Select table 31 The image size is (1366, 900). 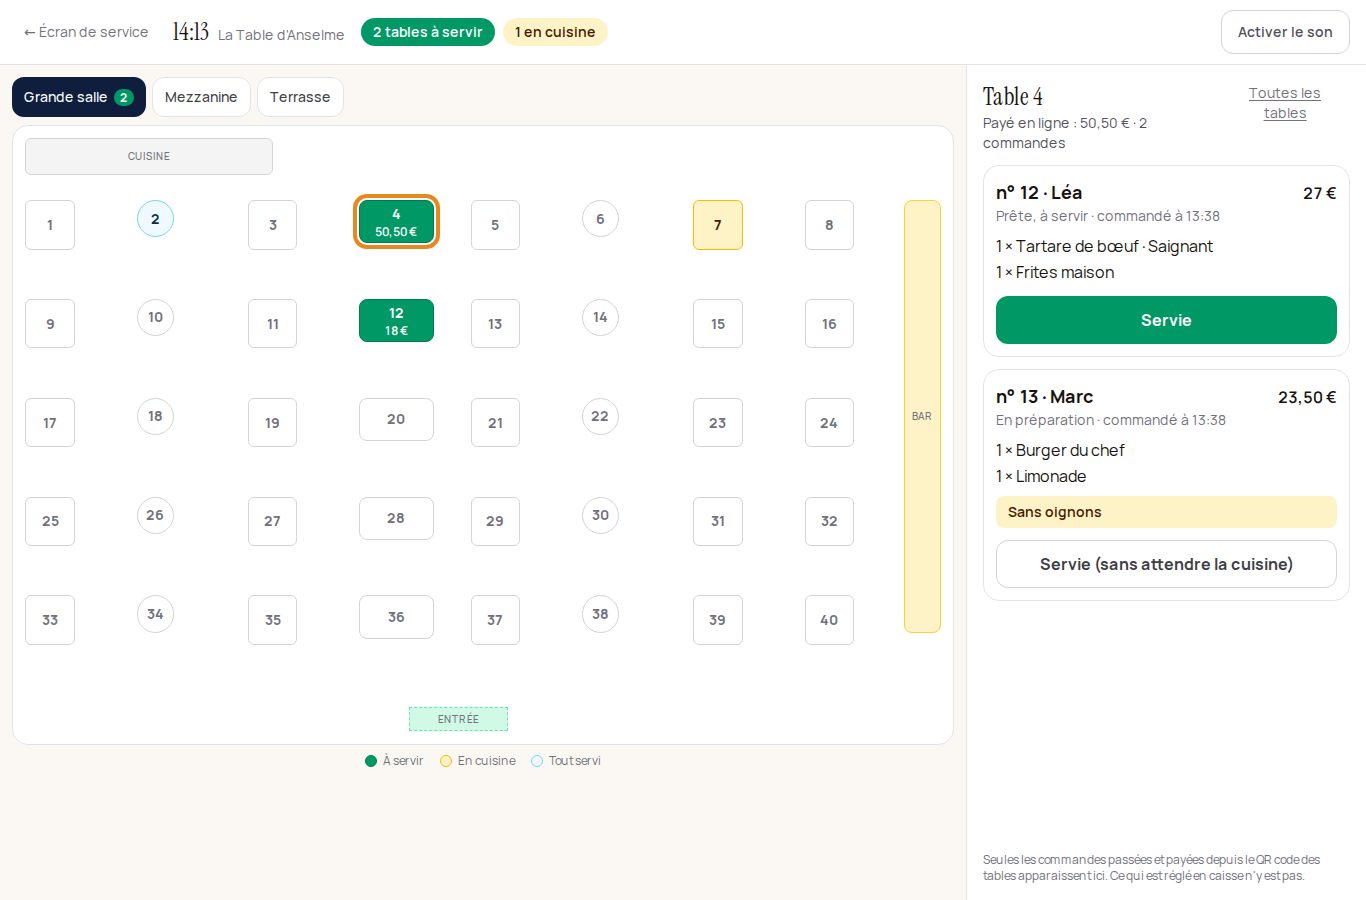coord(718,521)
